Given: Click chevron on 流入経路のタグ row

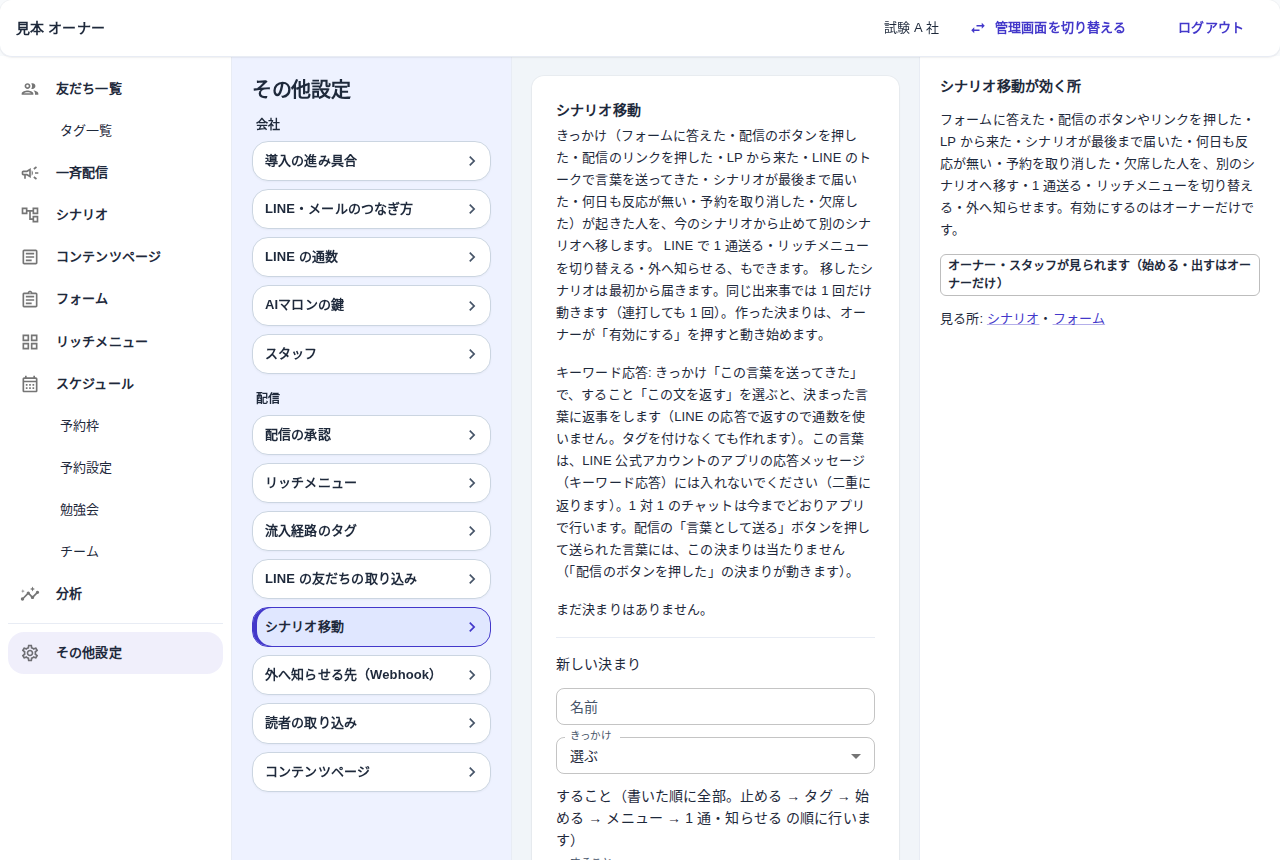Looking at the screenshot, I should (x=471, y=531).
